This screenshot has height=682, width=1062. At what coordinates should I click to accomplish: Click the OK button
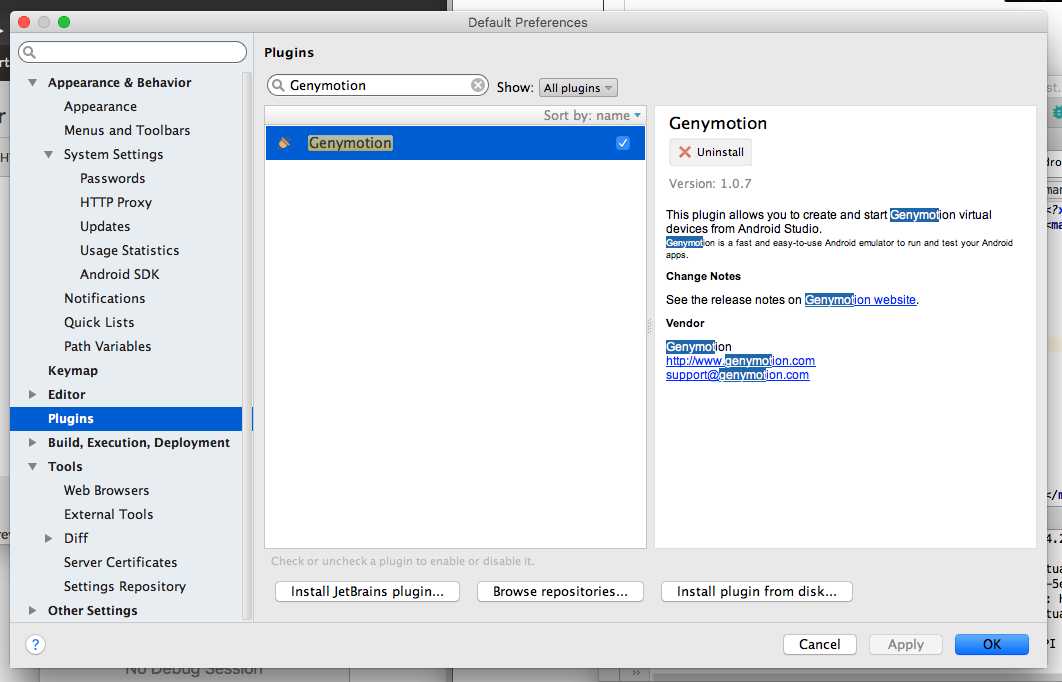(x=992, y=644)
